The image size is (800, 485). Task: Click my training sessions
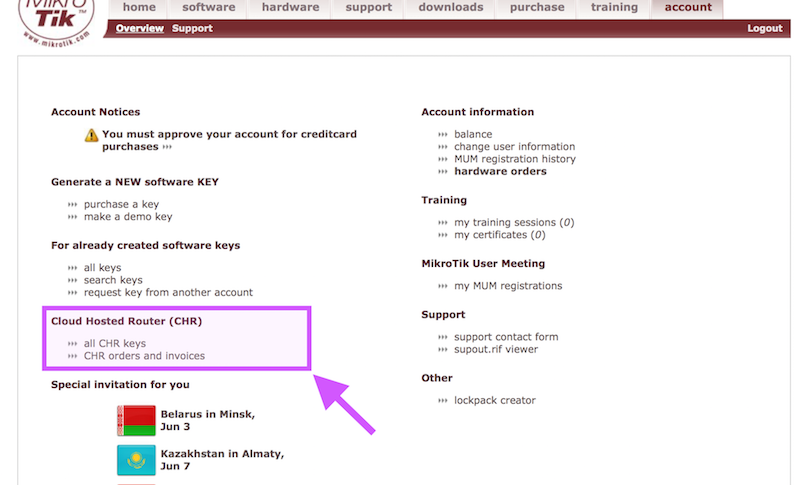tap(514, 222)
